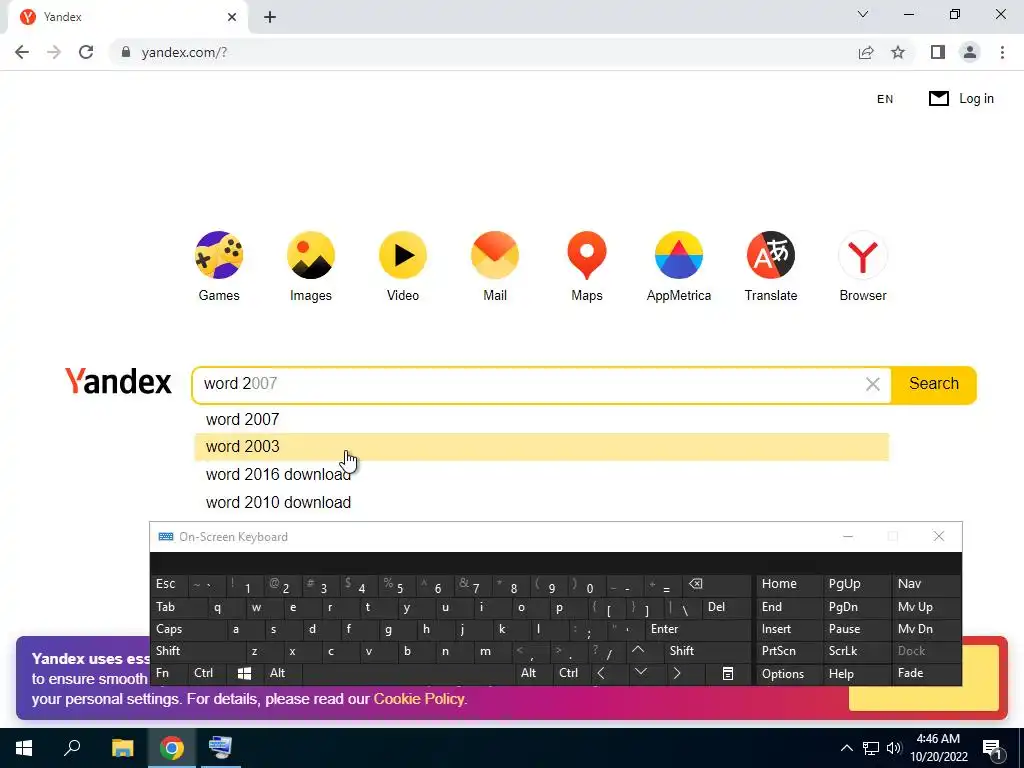Show hidden system tray icons
This screenshot has width=1024, height=768.
click(x=846, y=748)
